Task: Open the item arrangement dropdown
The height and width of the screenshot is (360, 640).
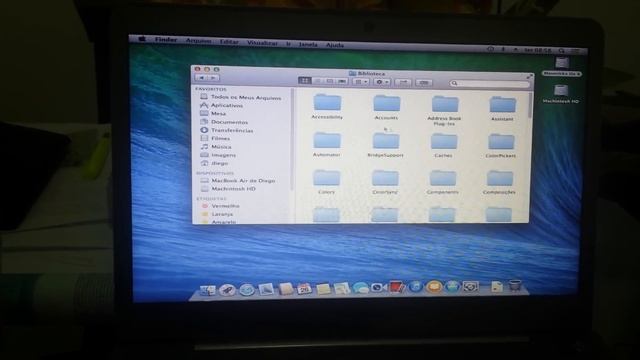Action: 361,82
